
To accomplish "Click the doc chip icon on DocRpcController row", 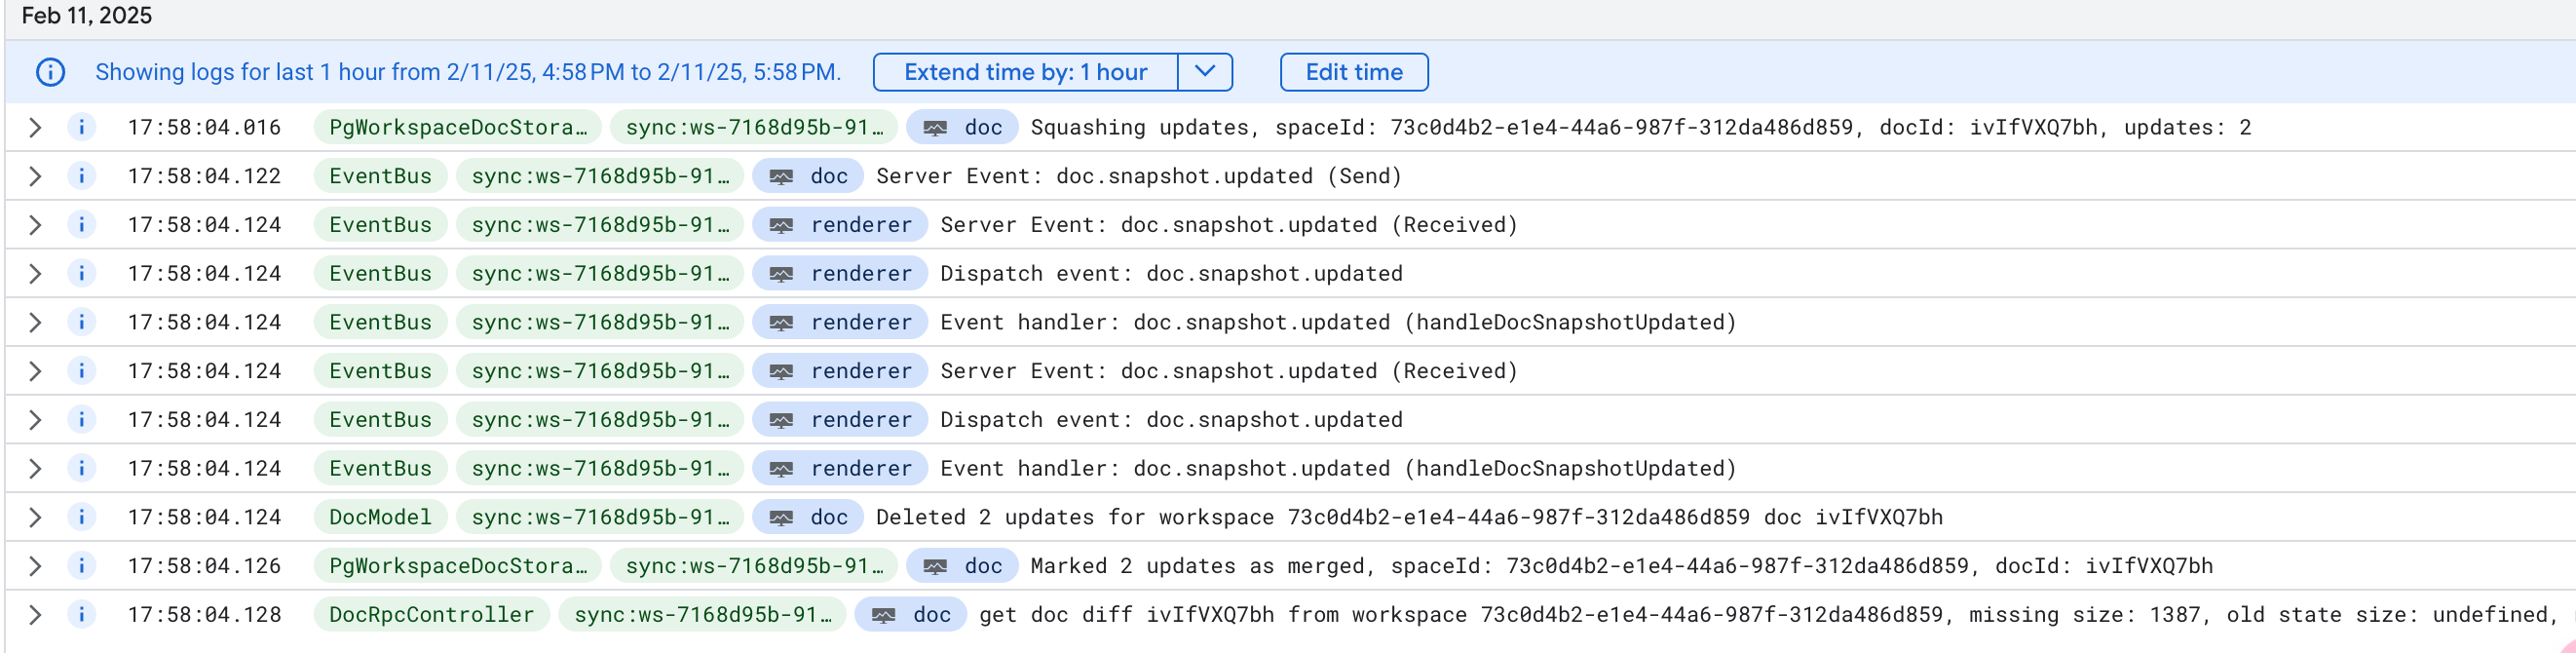I will tap(883, 615).
